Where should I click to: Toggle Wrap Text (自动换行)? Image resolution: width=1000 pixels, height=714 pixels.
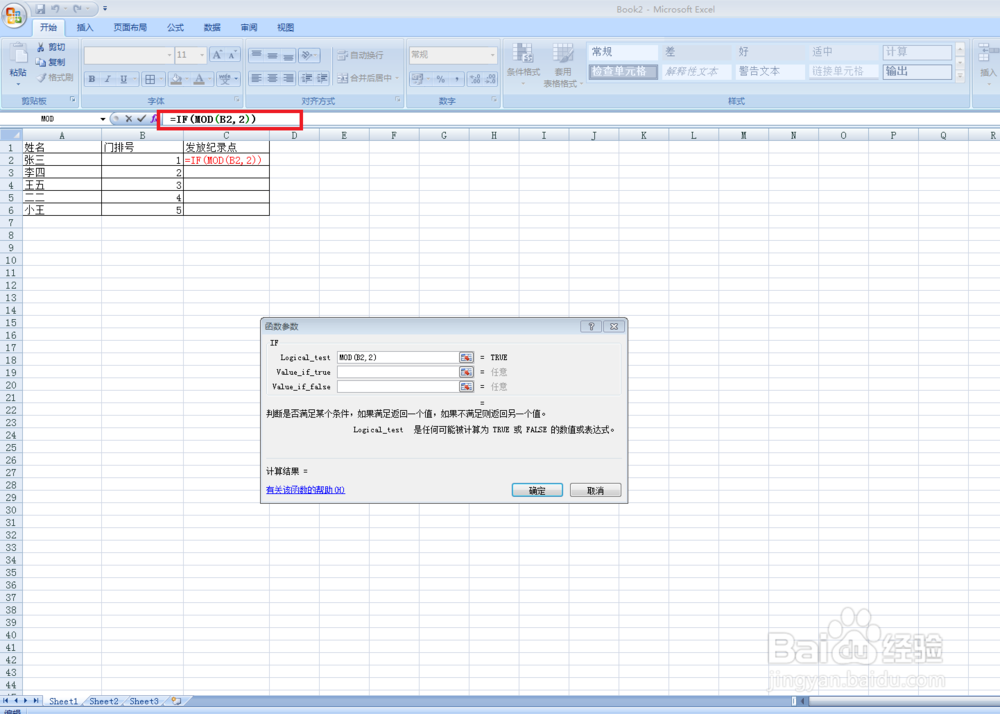point(361,55)
